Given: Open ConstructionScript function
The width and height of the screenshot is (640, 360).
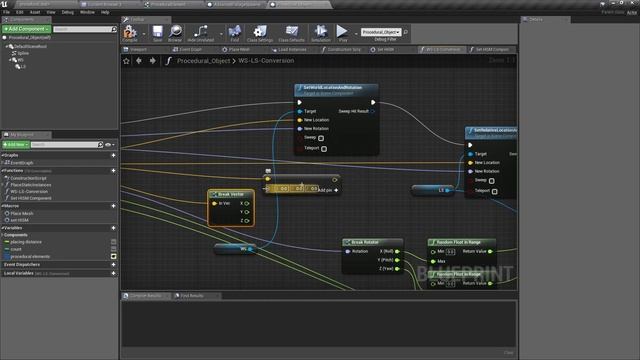Looking at the screenshot, I should click(28, 178).
